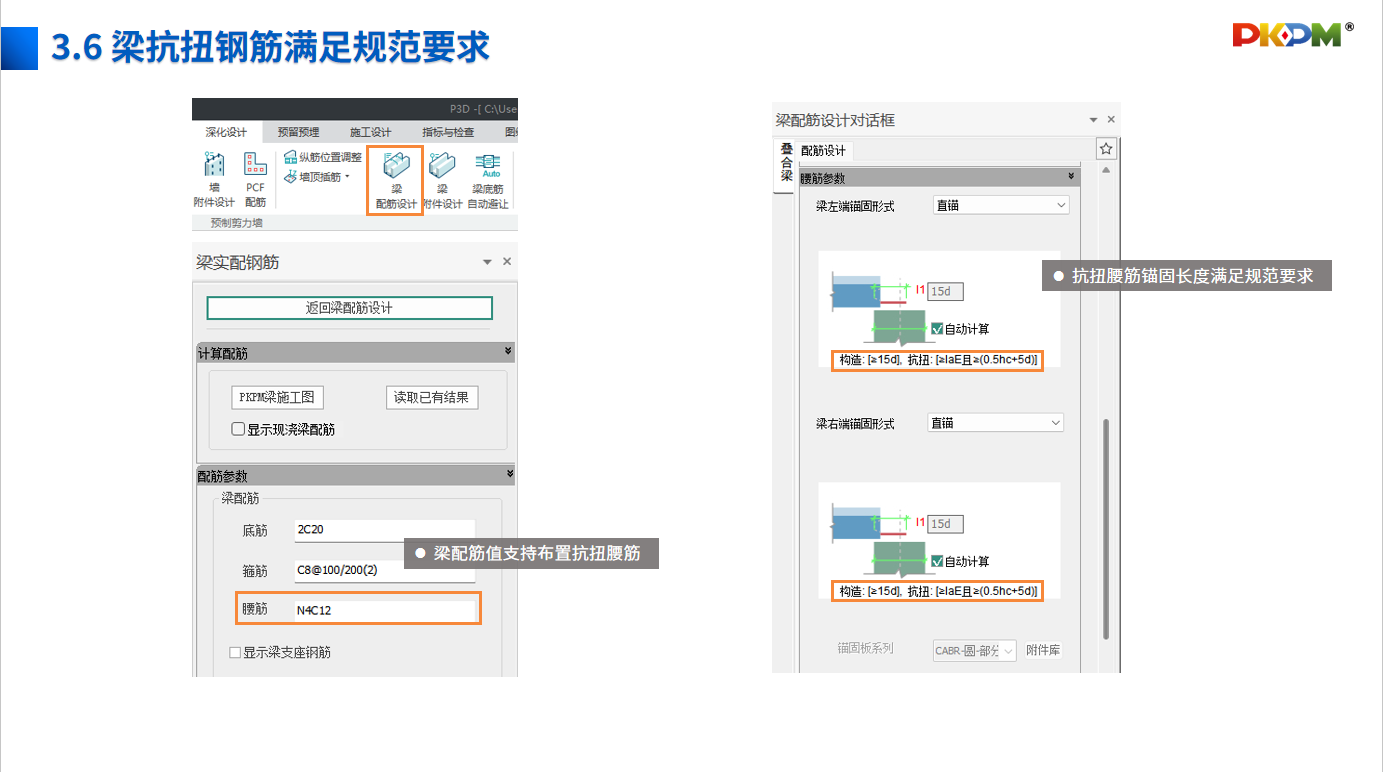Viewport: 1383px width, 772px height.
Task: Switch to the 预留预埋 ribbon tab
Action: pyautogui.click(x=298, y=132)
